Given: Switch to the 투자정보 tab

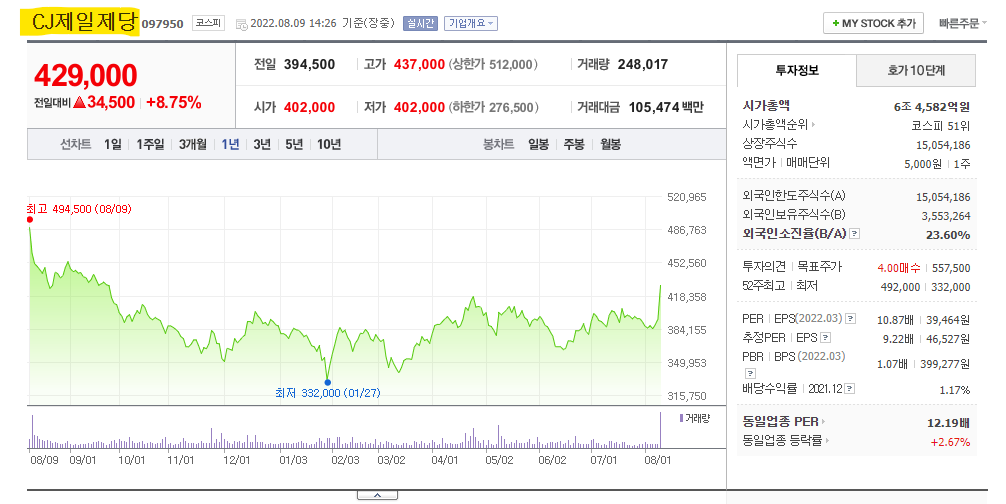Looking at the screenshot, I should (x=796, y=71).
